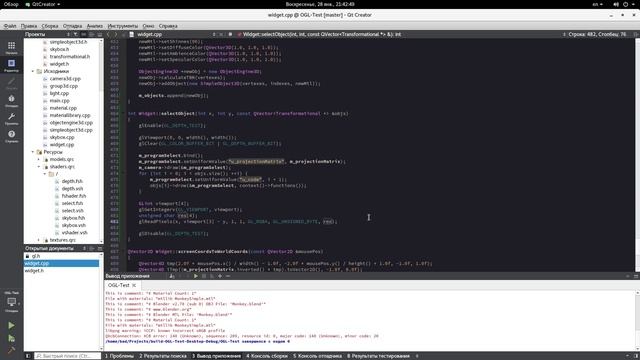Open the Welcome (Начало) mode
This screenshot has height=360, width=640.
point(11,47)
